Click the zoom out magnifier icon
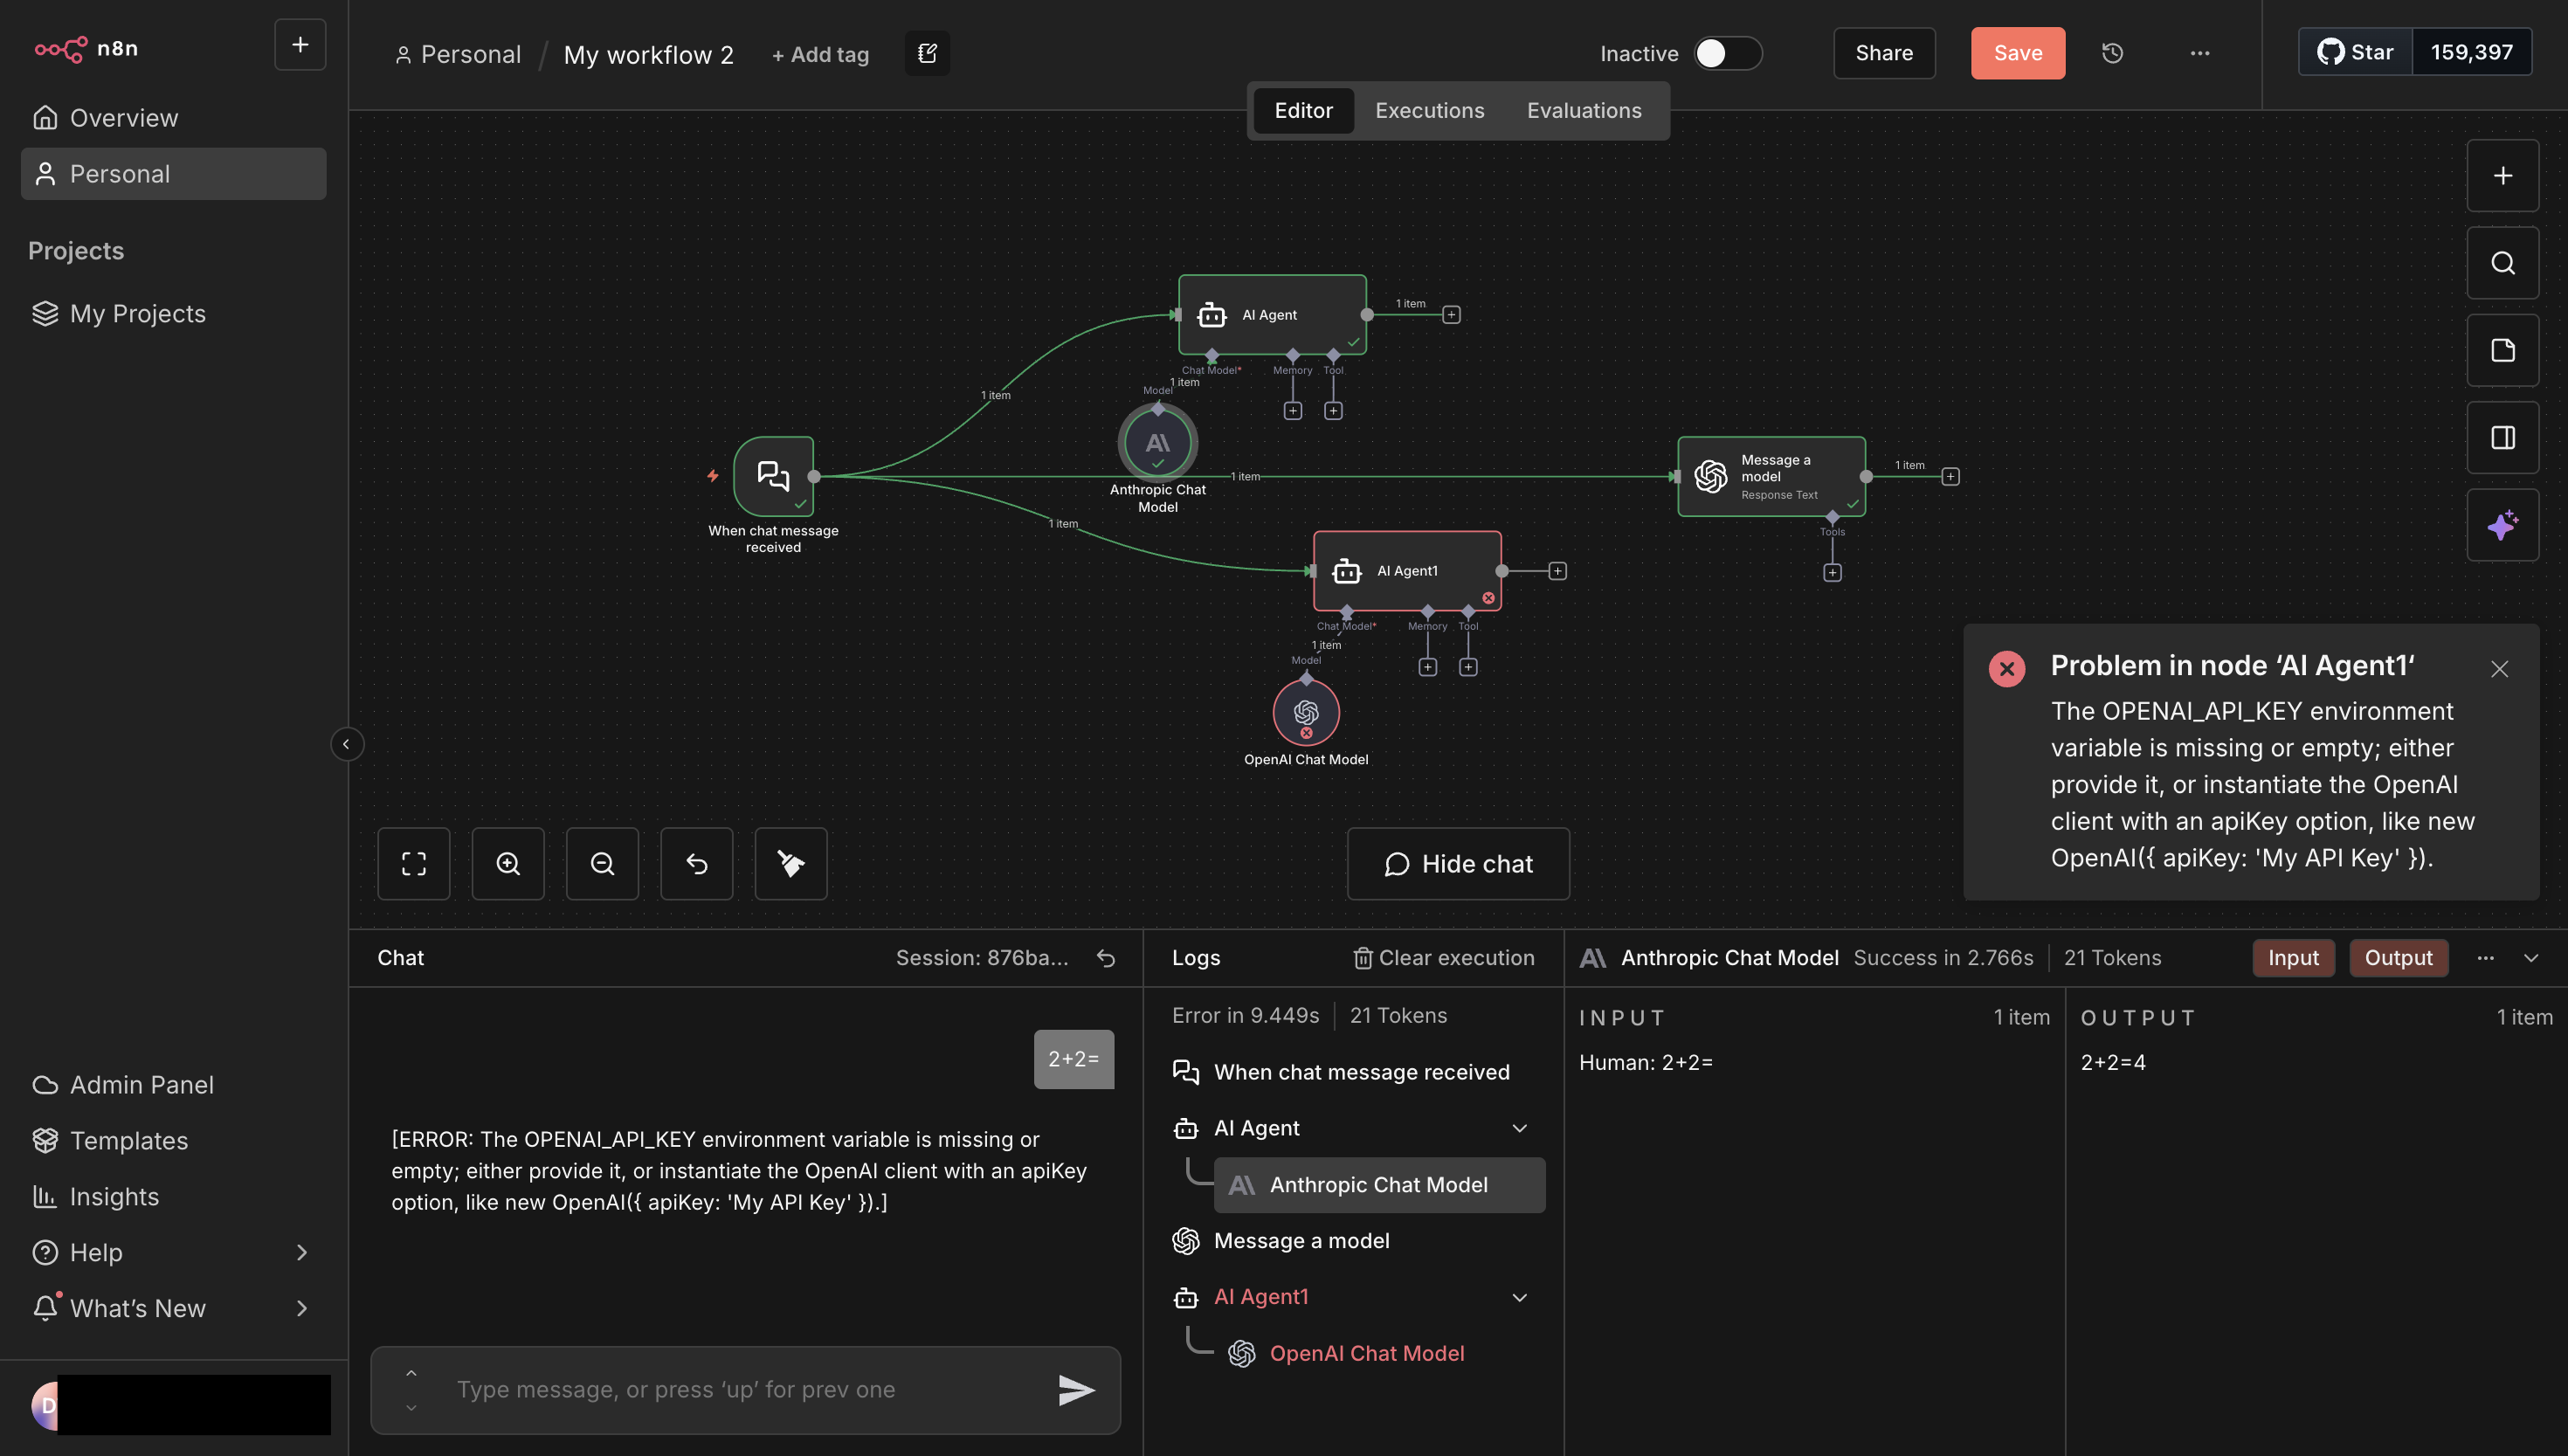 [602, 864]
